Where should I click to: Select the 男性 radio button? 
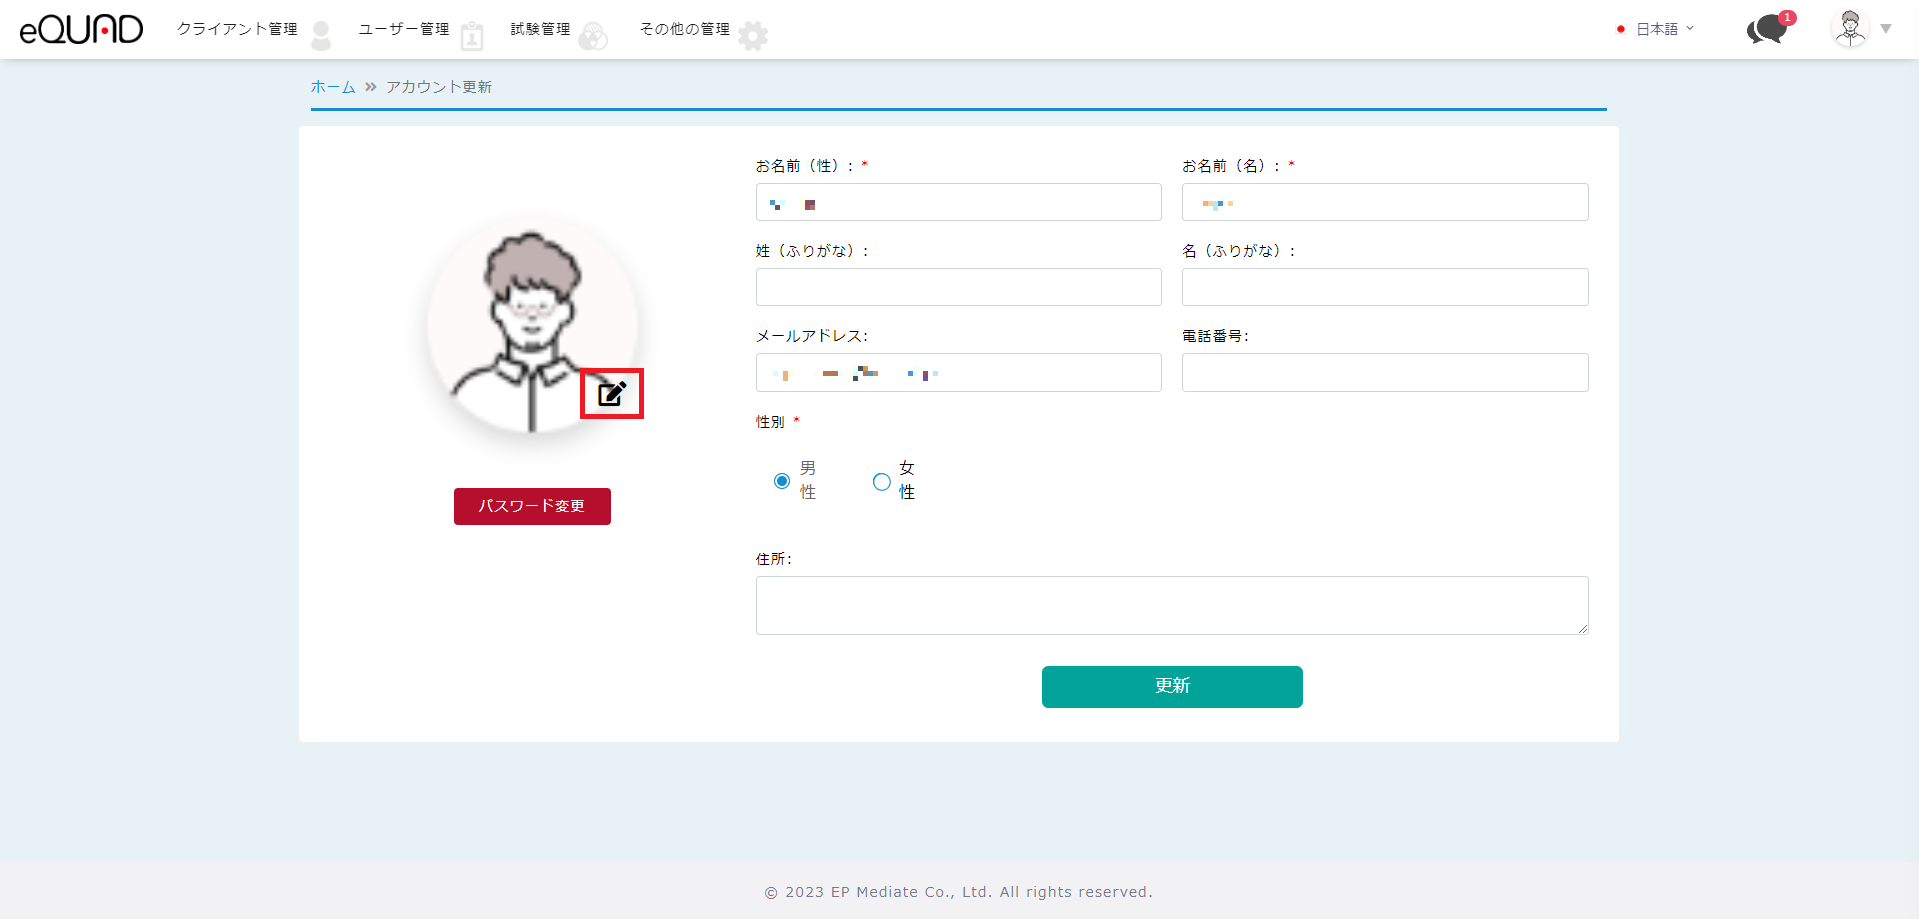(782, 481)
